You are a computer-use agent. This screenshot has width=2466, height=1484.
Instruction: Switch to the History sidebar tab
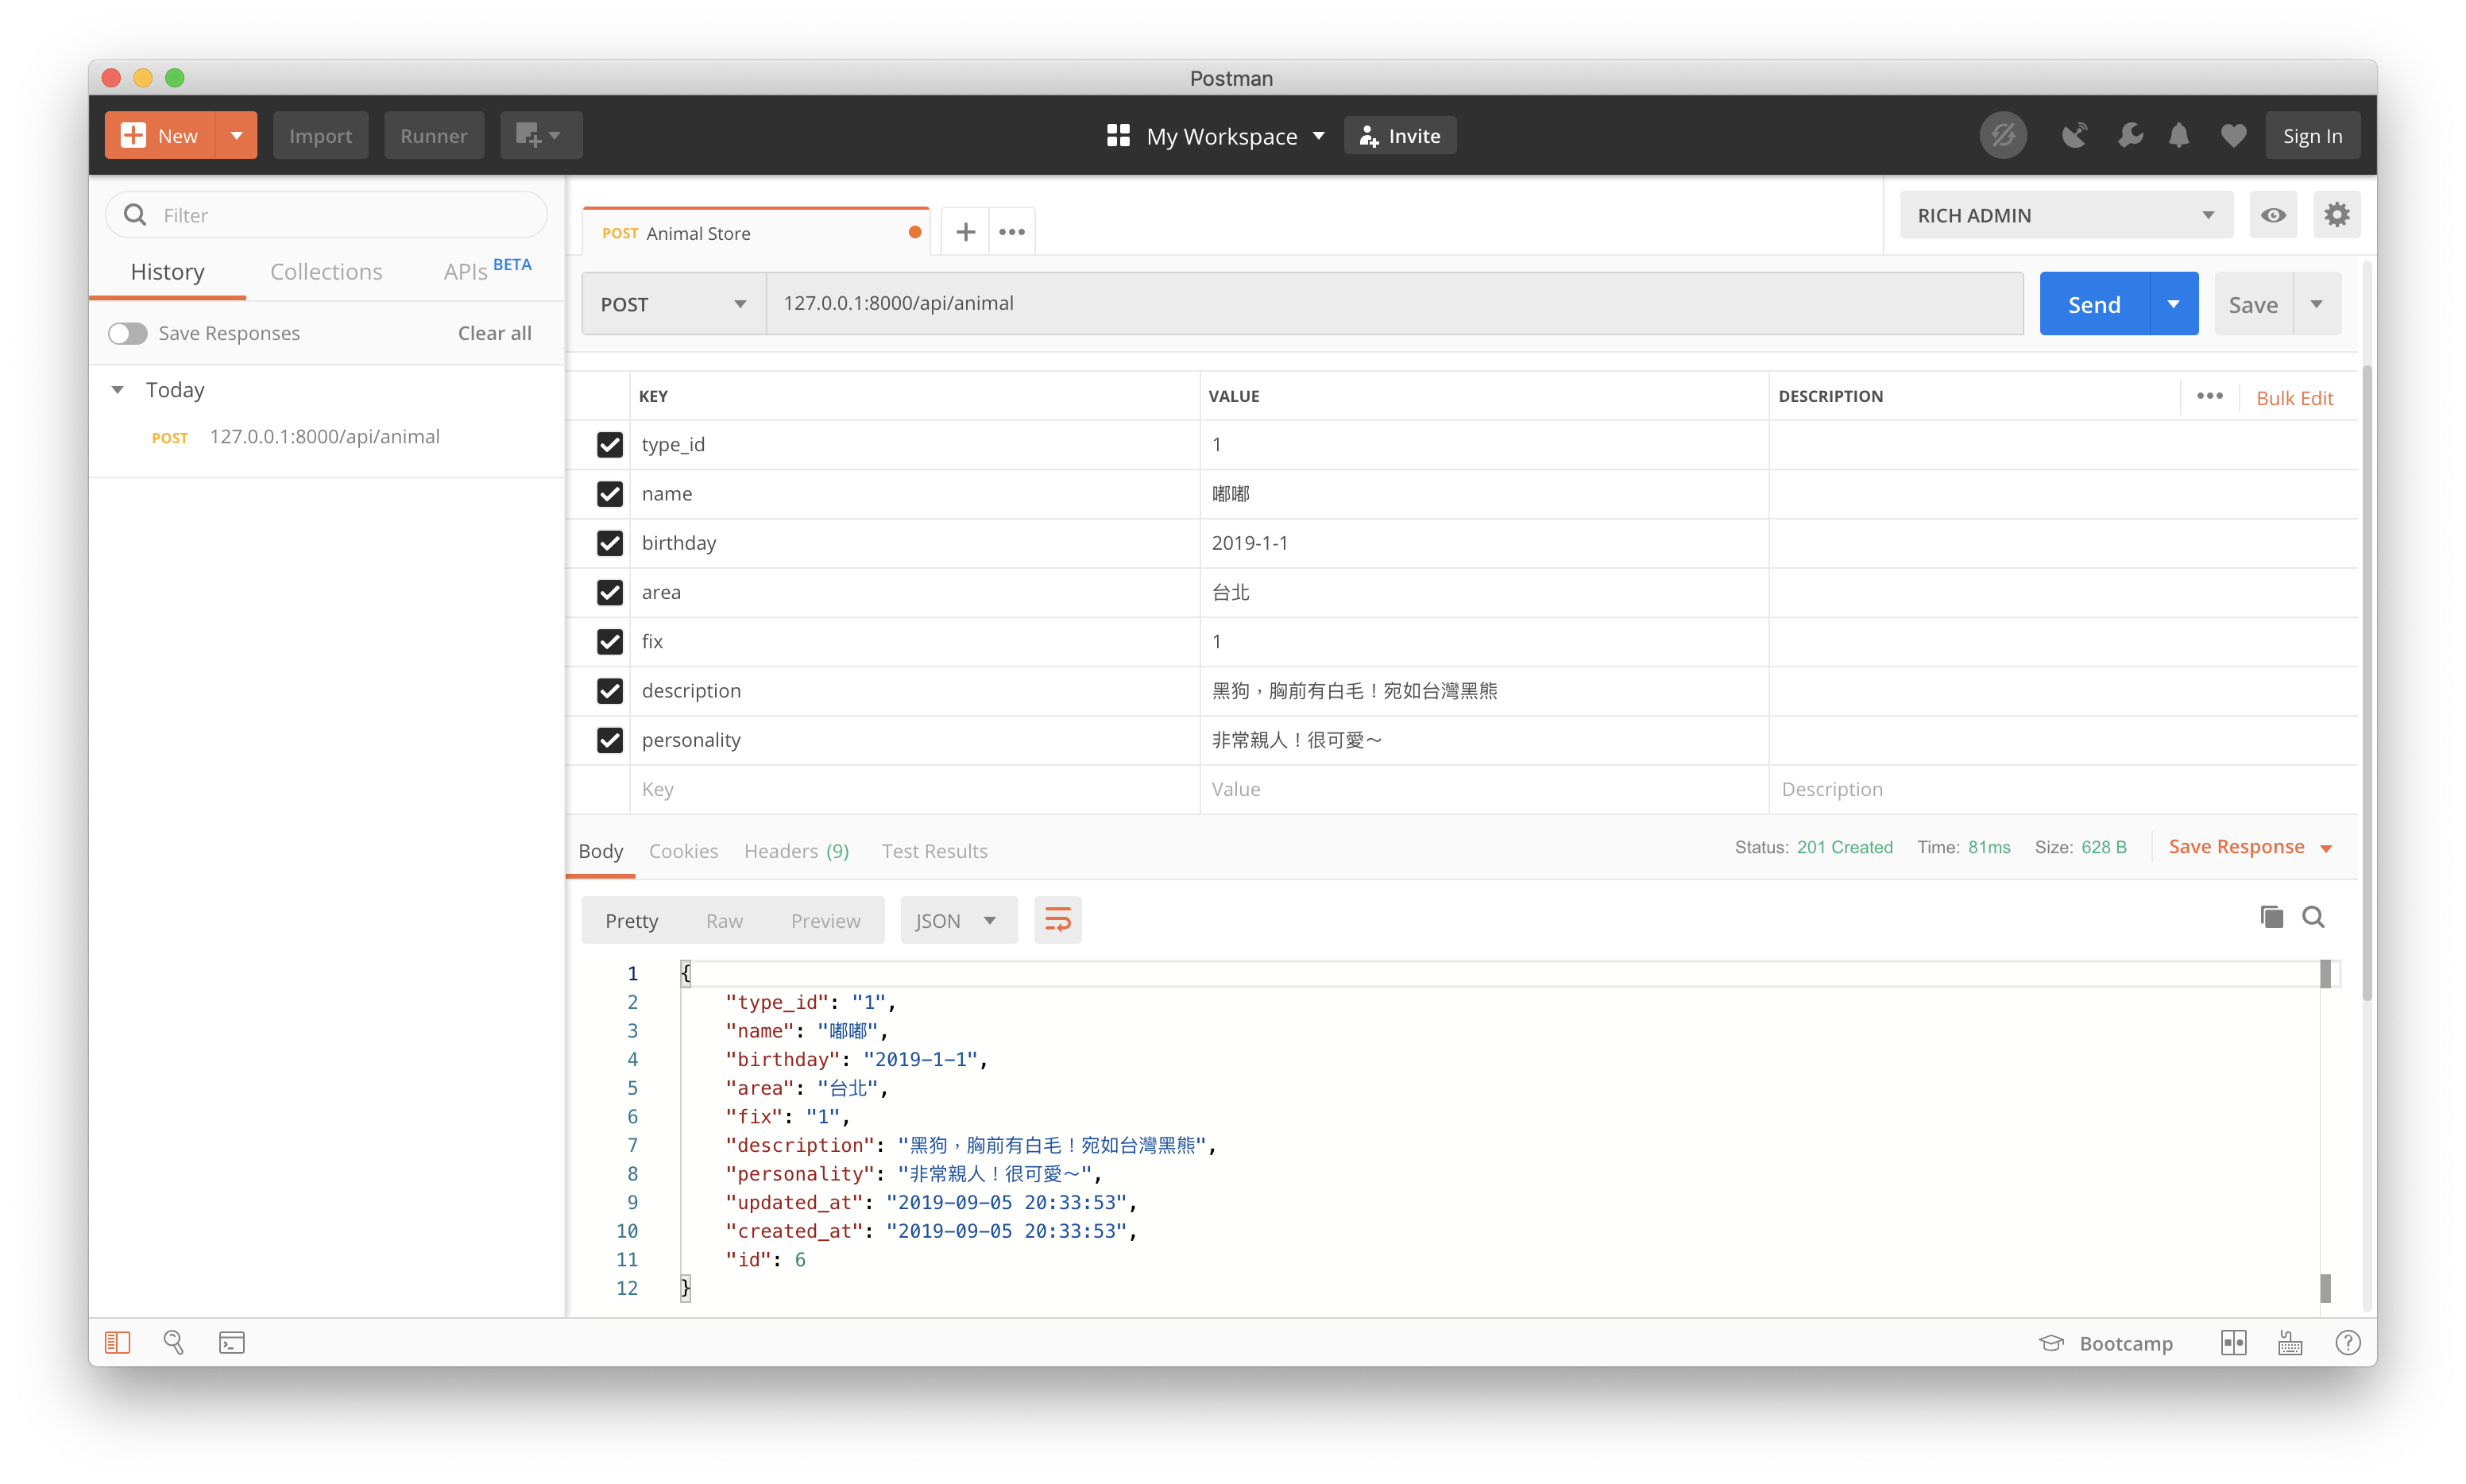pos(167,272)
